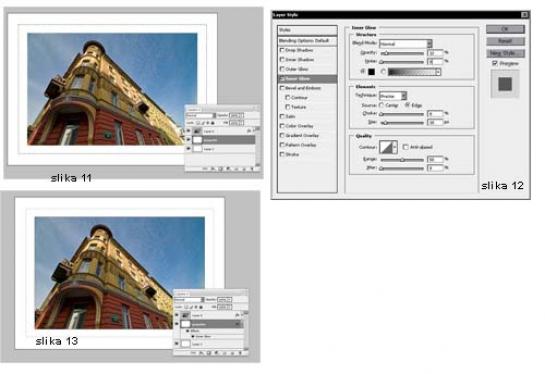
Task: Click the Layer Style preview thumbnail
Action: point(505,84)
